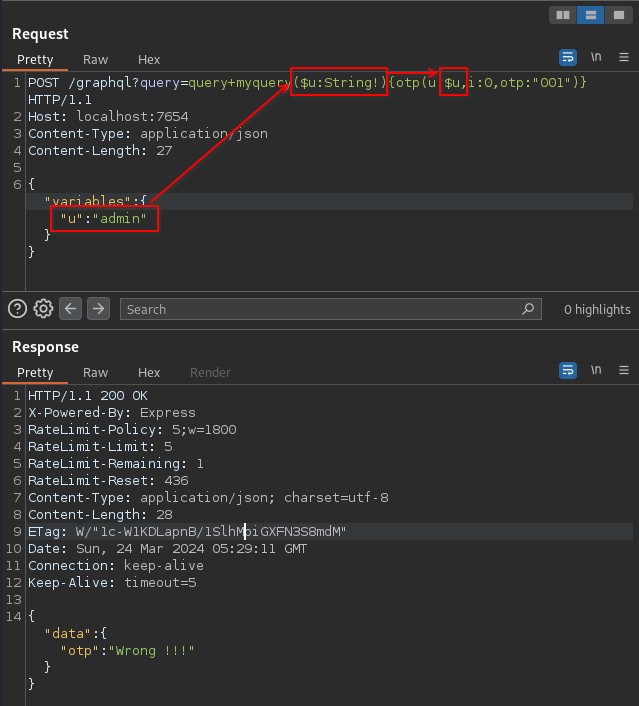Screen dimensions: 639x706
Task: Switch to single-pane layout icon
Action: pos(618,15)
